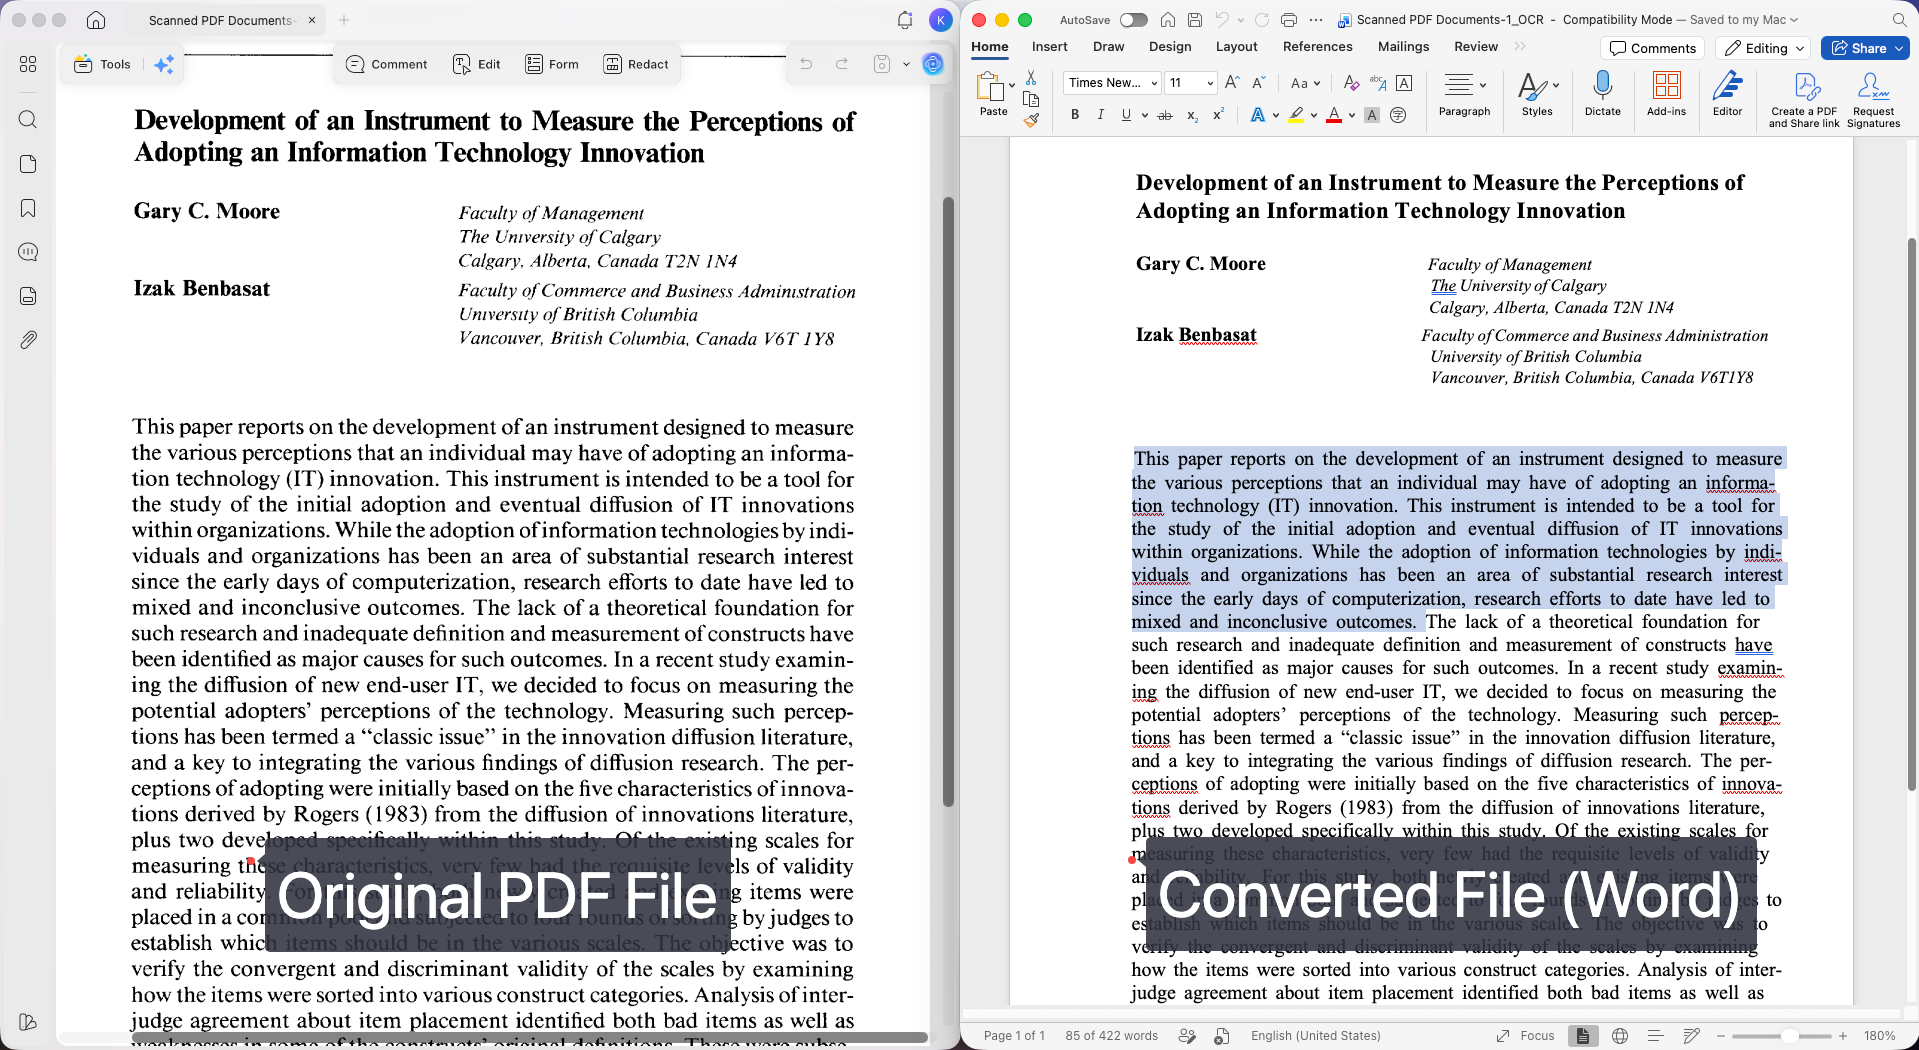This screenshot has width=1919, height=1050.
Task: Open the References tab
Action: 1317,47
